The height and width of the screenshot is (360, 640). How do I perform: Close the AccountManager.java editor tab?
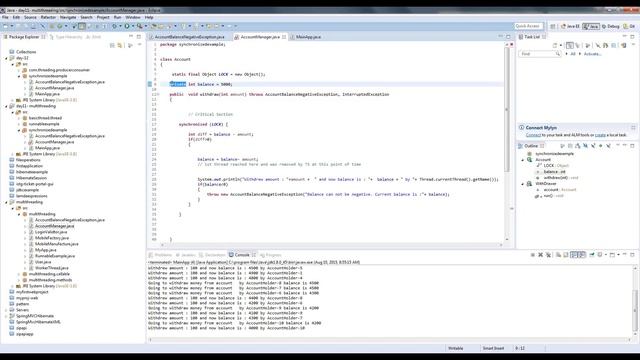tap(284, 37)
